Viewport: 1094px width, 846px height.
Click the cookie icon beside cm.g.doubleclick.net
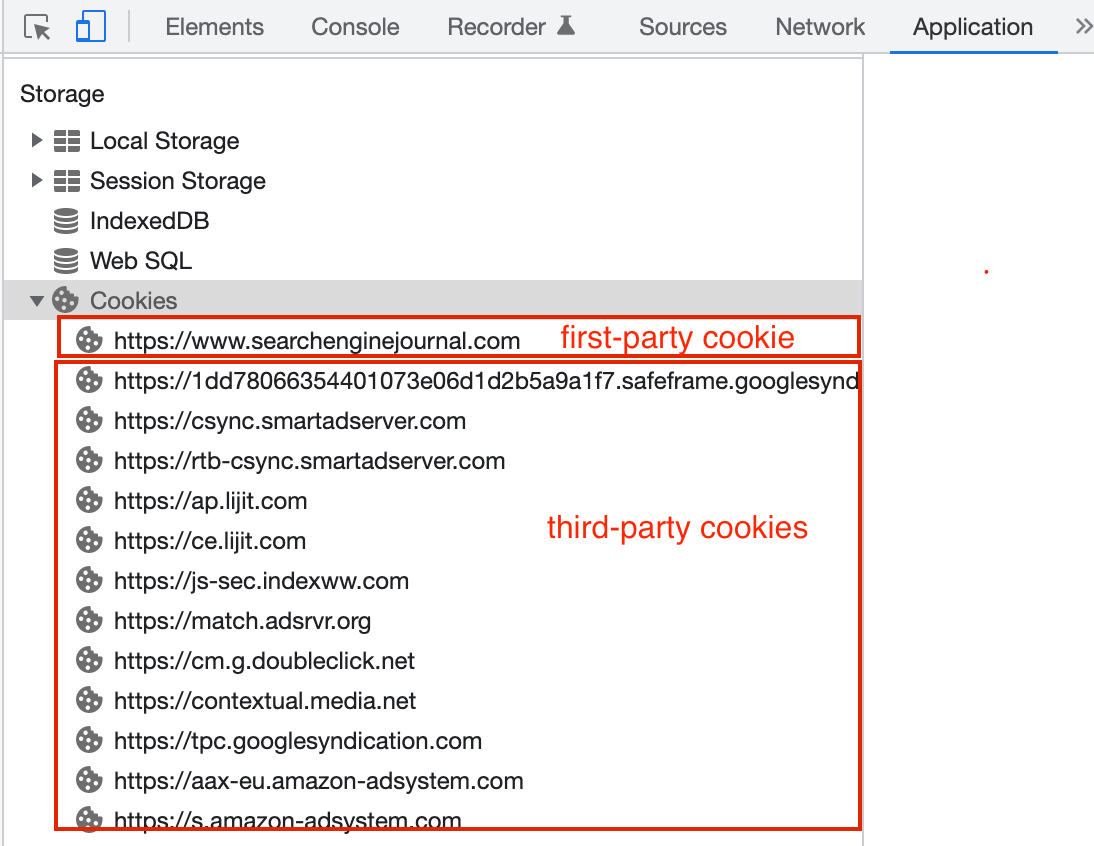89,660
